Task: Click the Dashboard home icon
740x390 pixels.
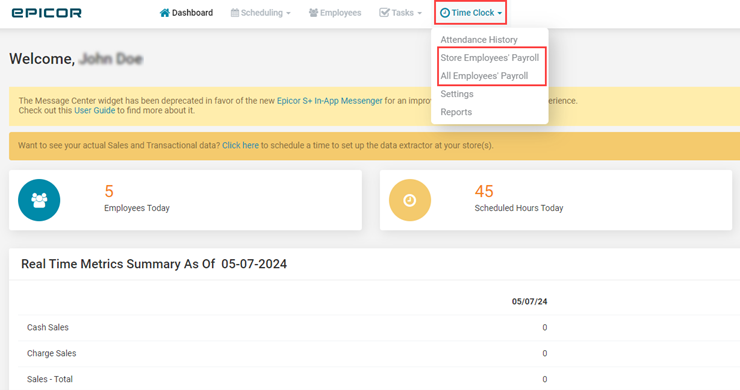Action: pos(165,13)
